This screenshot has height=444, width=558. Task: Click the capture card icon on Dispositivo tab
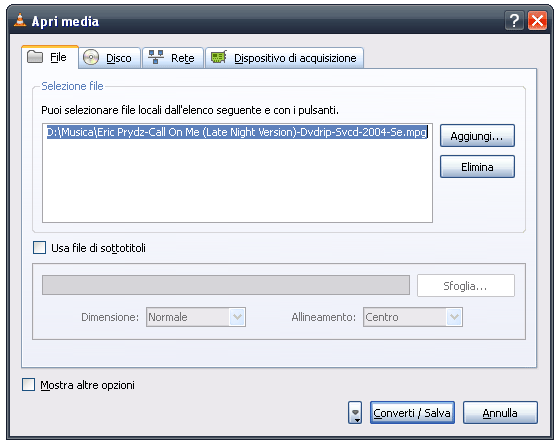(x=219, y=57)
